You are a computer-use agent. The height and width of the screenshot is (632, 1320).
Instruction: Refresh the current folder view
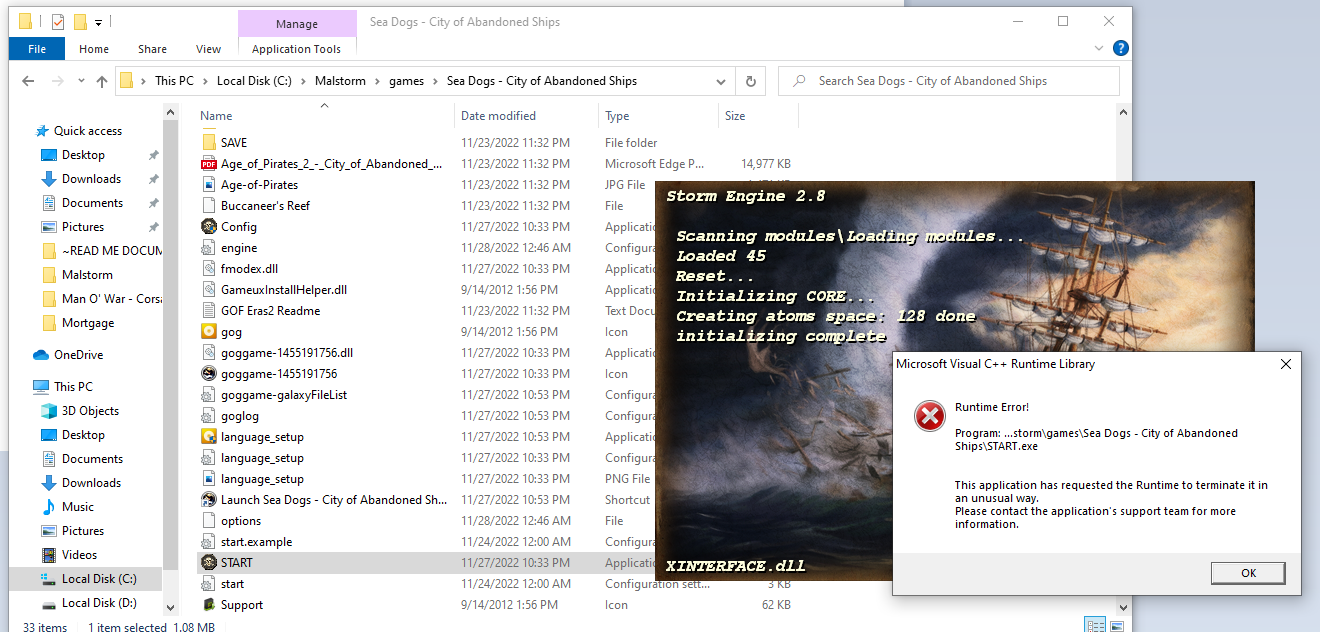point(751,82)
